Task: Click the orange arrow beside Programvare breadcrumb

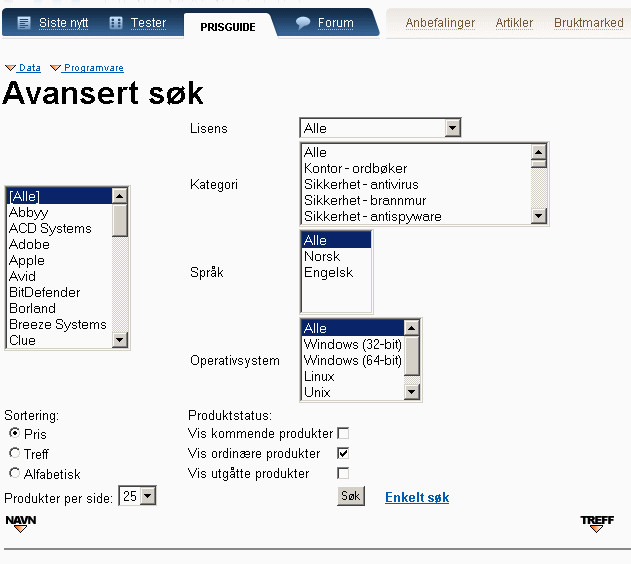Action: (x=55, y=68)
